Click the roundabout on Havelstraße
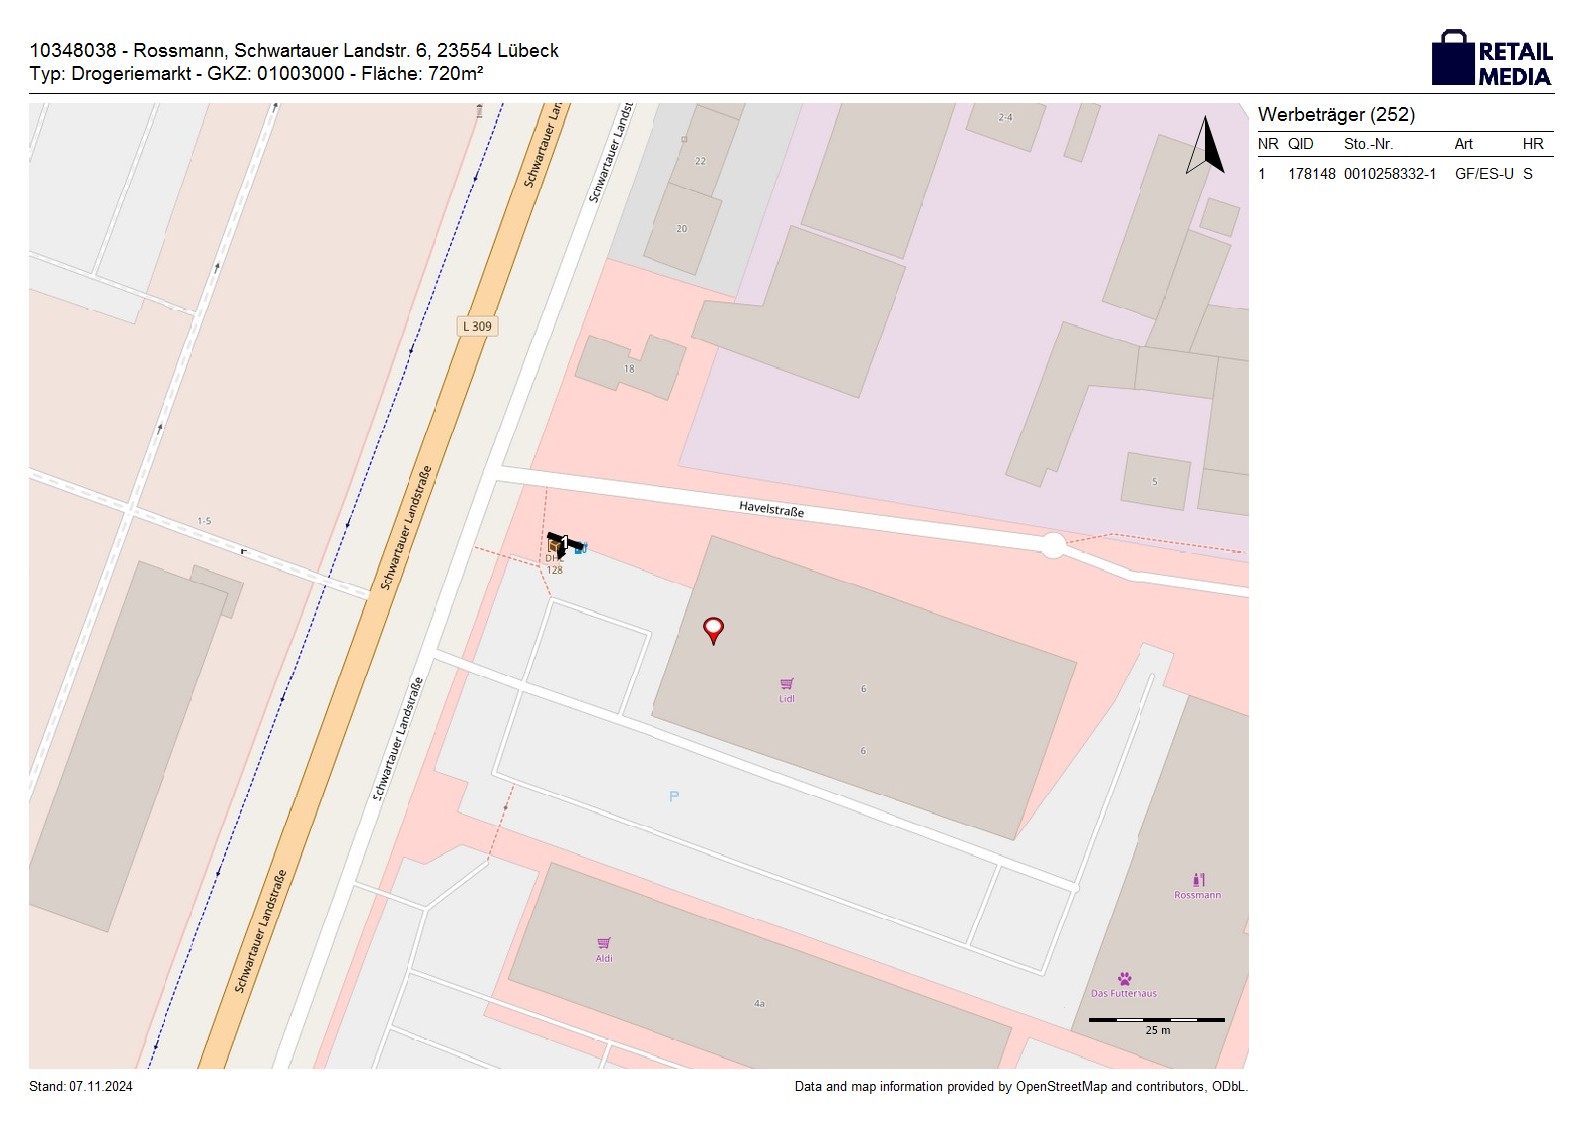The height and width of the screenshot is (1123, 1587). tap(1053, 546)
